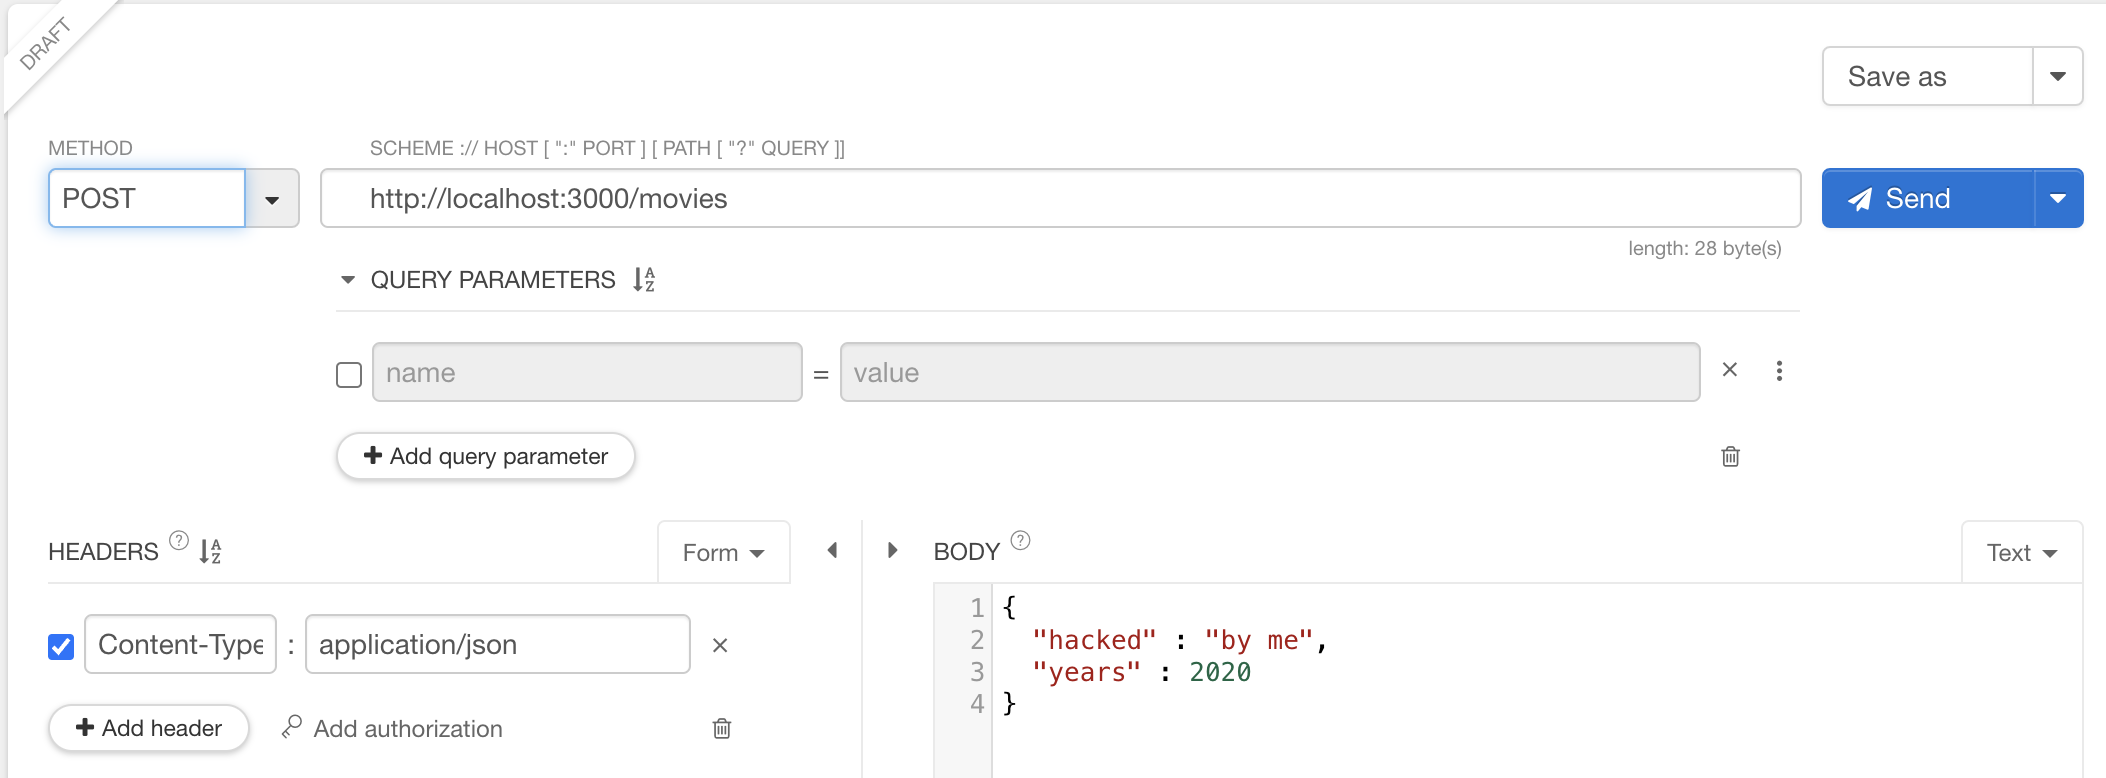The height and width of the screenshot is (778, 2106).
Task: Click the Add authorization link
Action: click(392, 728)
